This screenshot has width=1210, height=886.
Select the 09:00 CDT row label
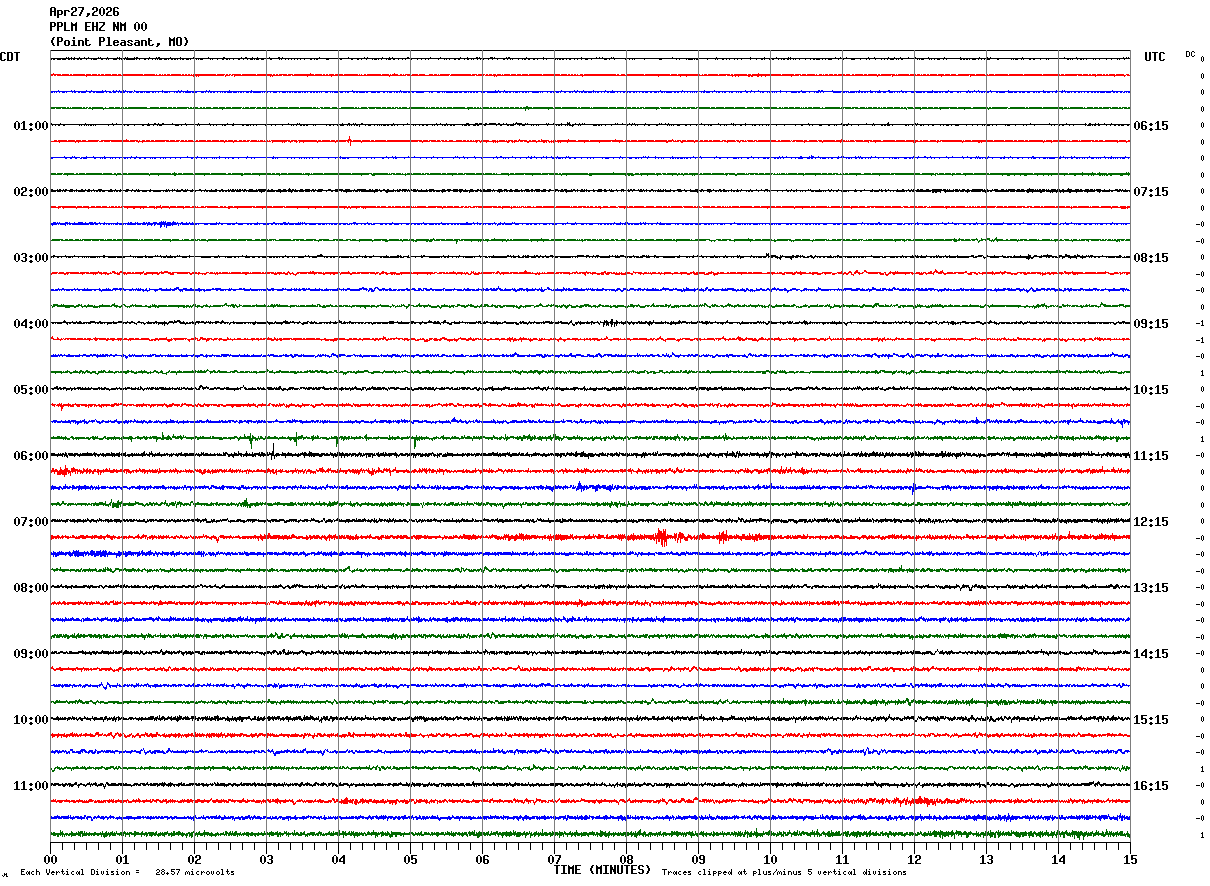pyautogui.click(x=31, y=654)
